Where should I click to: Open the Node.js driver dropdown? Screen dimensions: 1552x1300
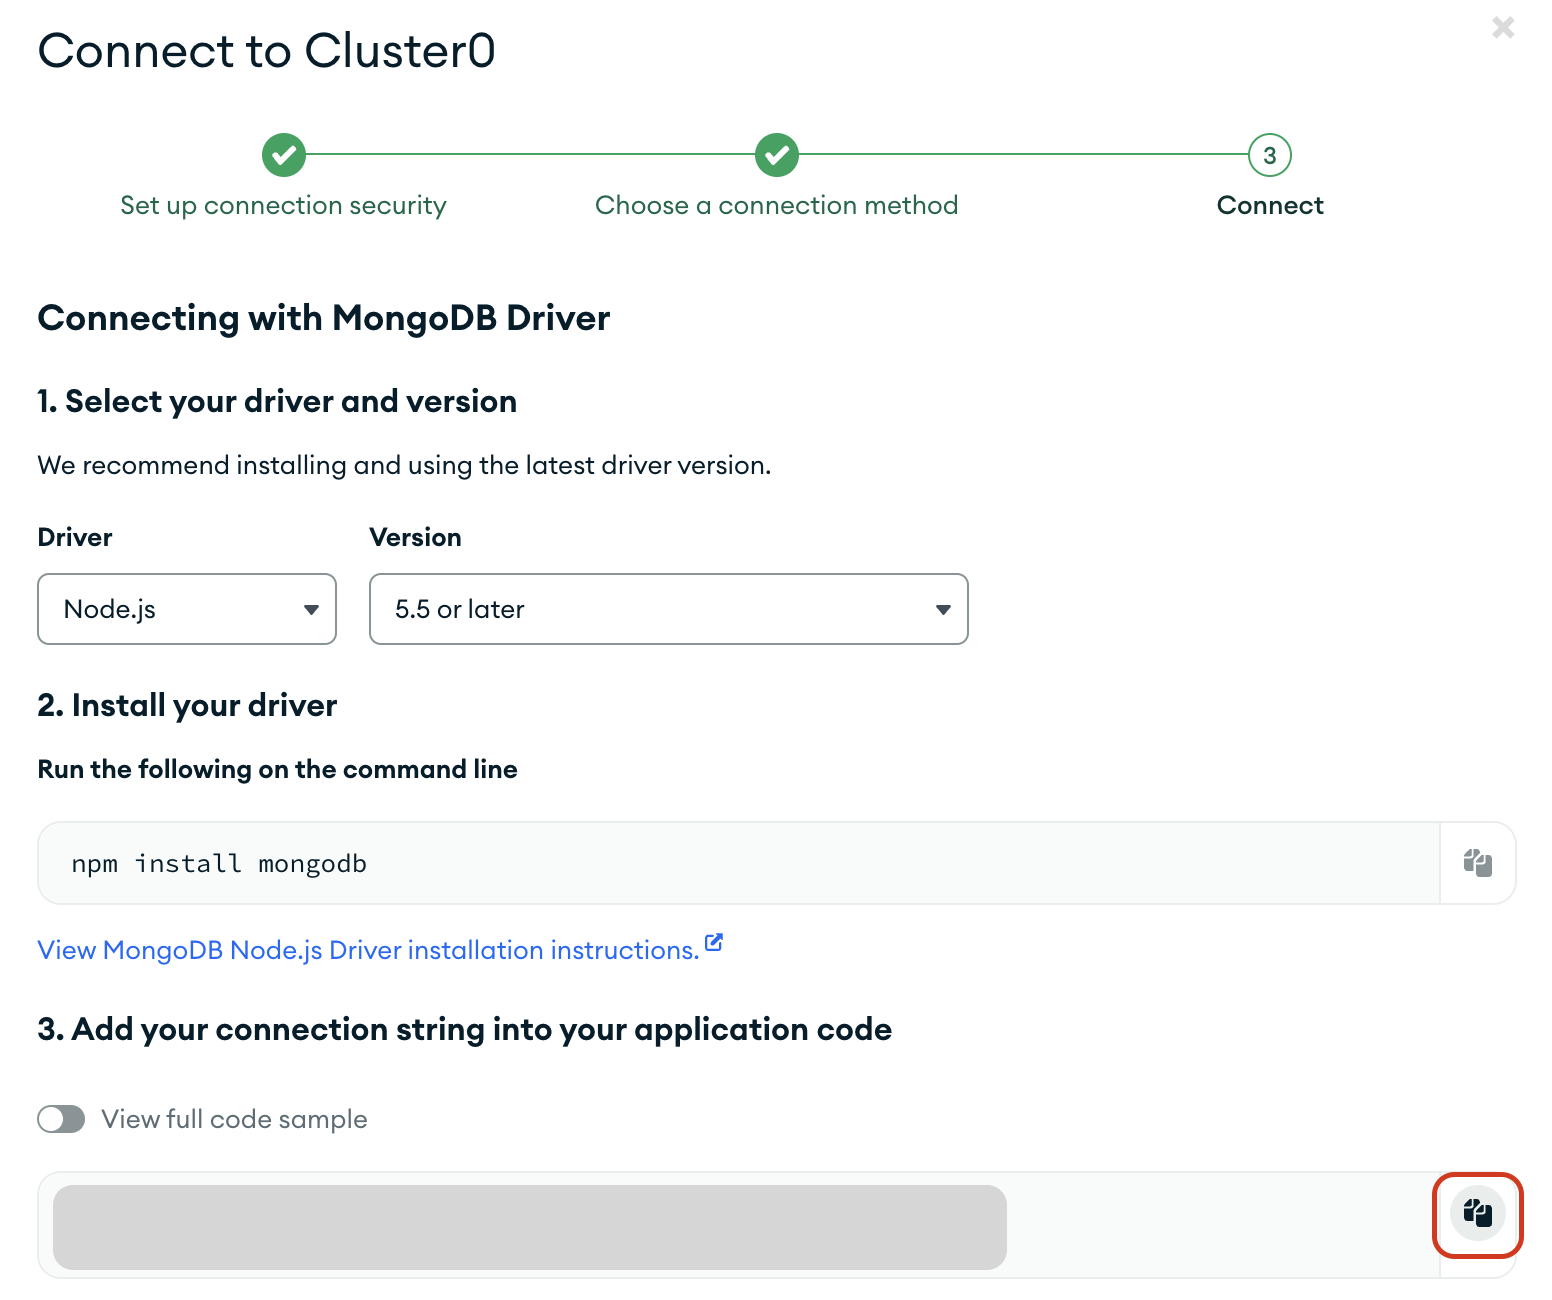[x=187, y=609]
